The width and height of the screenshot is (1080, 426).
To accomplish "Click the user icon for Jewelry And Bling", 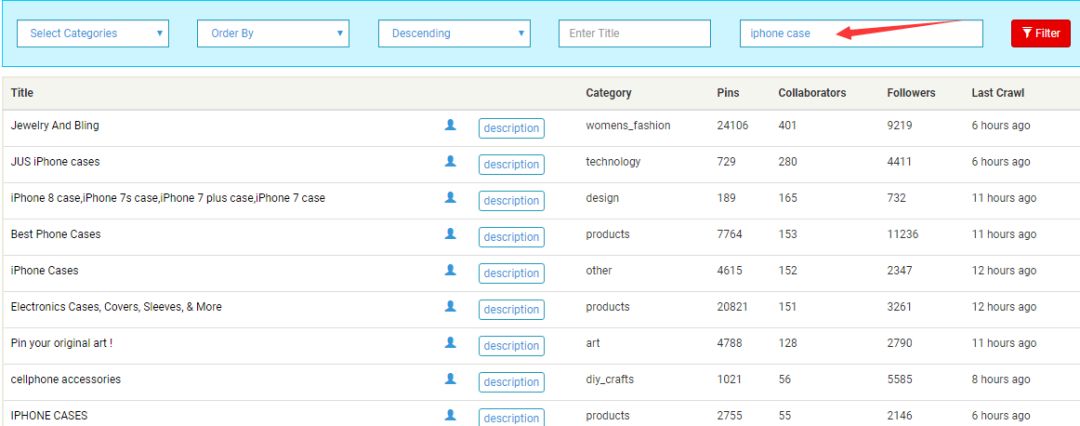I will pos(450,125).
